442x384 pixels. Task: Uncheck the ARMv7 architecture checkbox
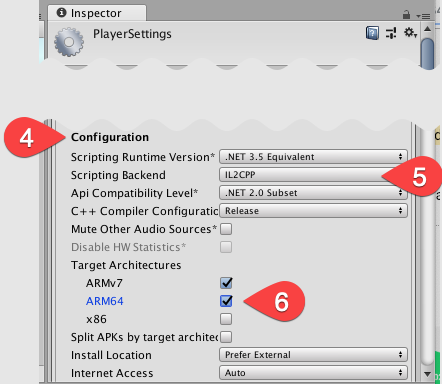pyautogui.click(x=226, y=283)
